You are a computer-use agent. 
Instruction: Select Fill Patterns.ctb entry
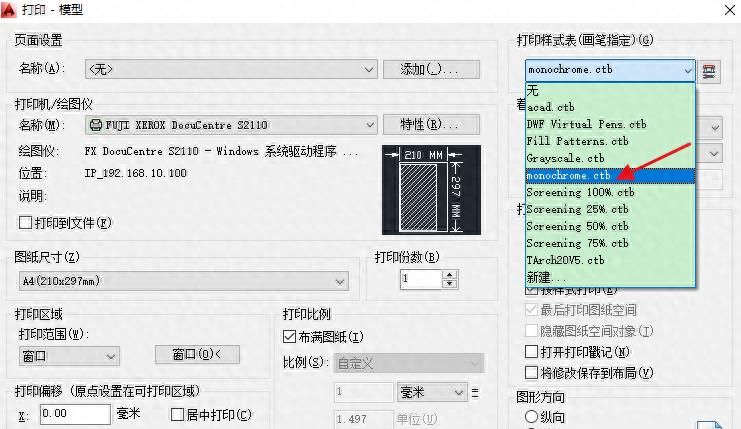(x=610, y=141)
